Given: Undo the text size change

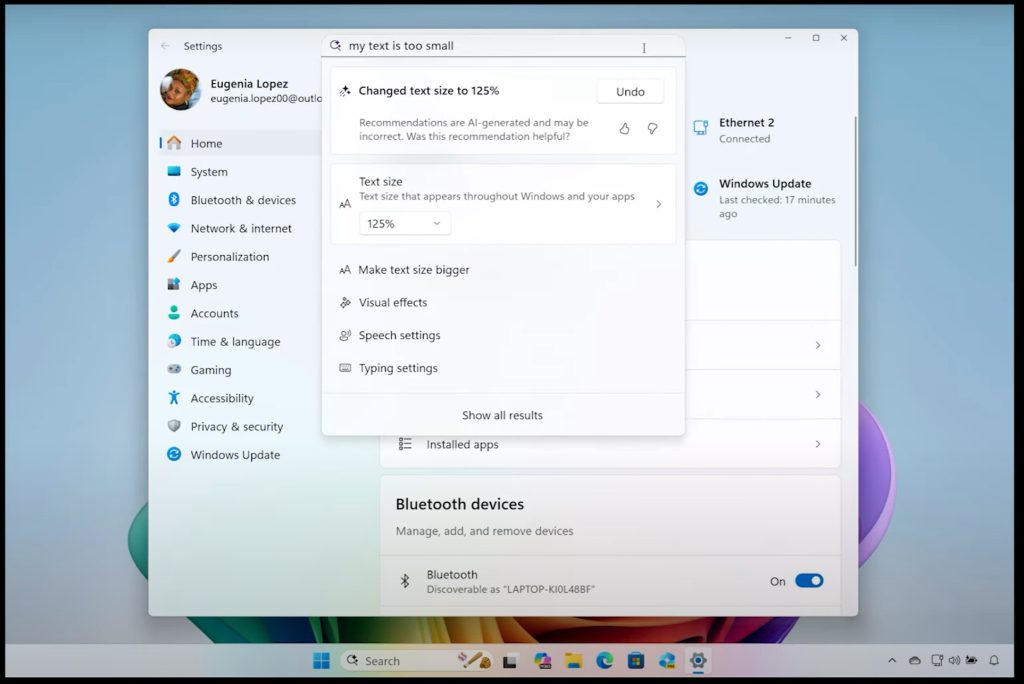Looking at the screenshot, I should pos(630,92).
